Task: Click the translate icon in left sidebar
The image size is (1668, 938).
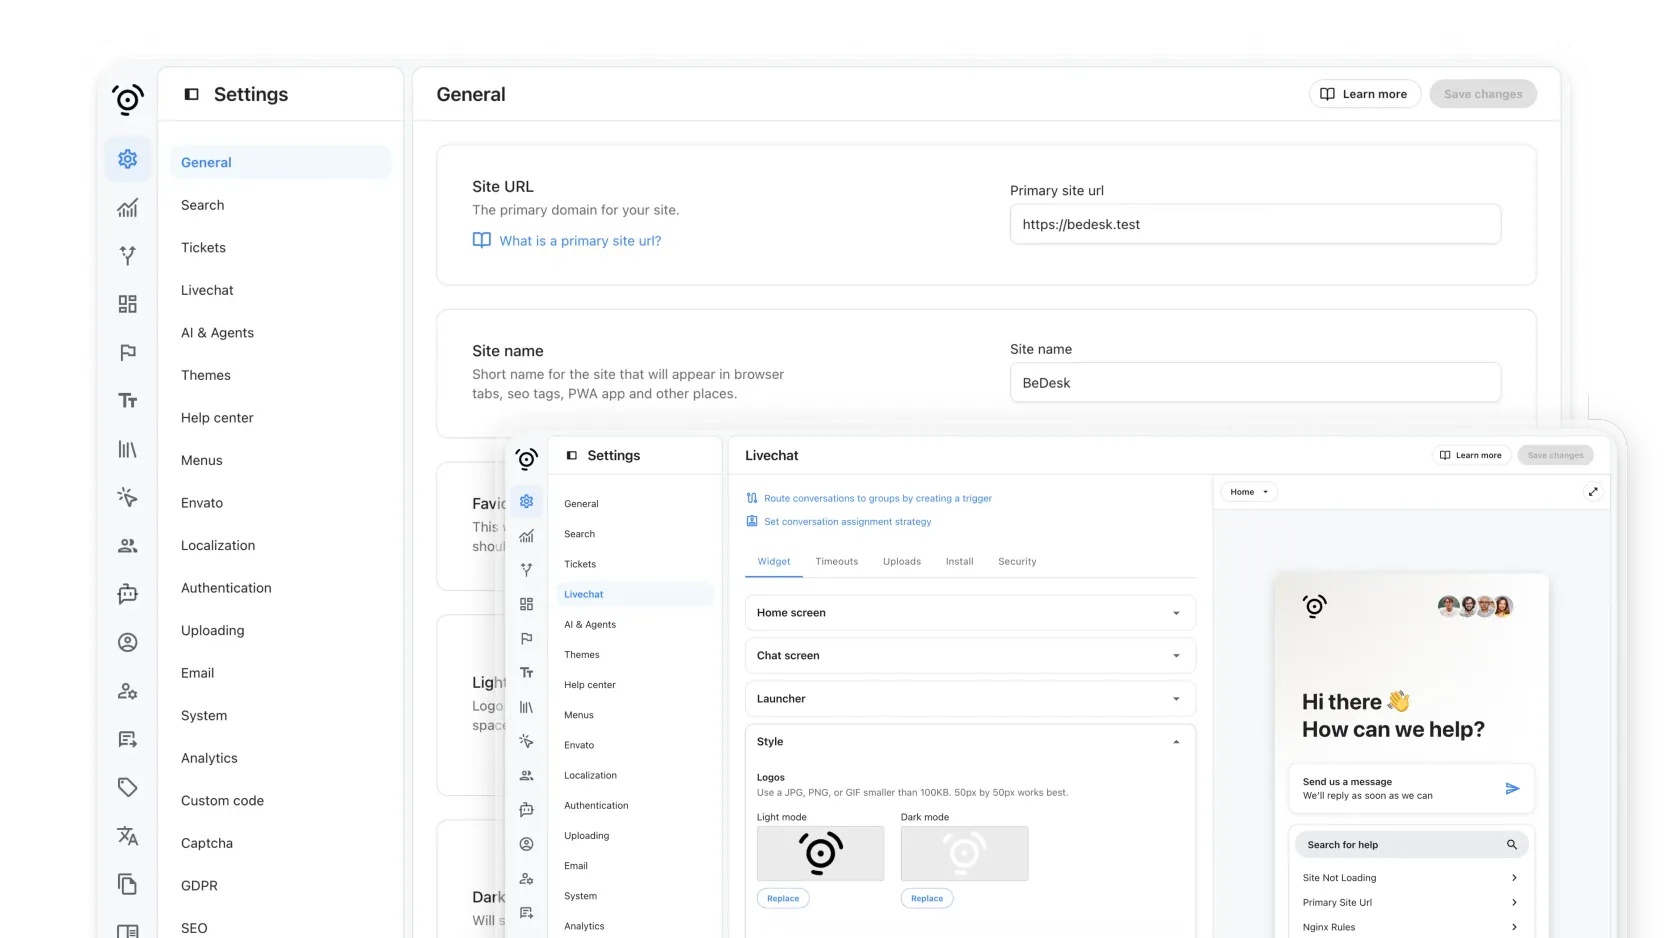Action: [x=128, y=836]
